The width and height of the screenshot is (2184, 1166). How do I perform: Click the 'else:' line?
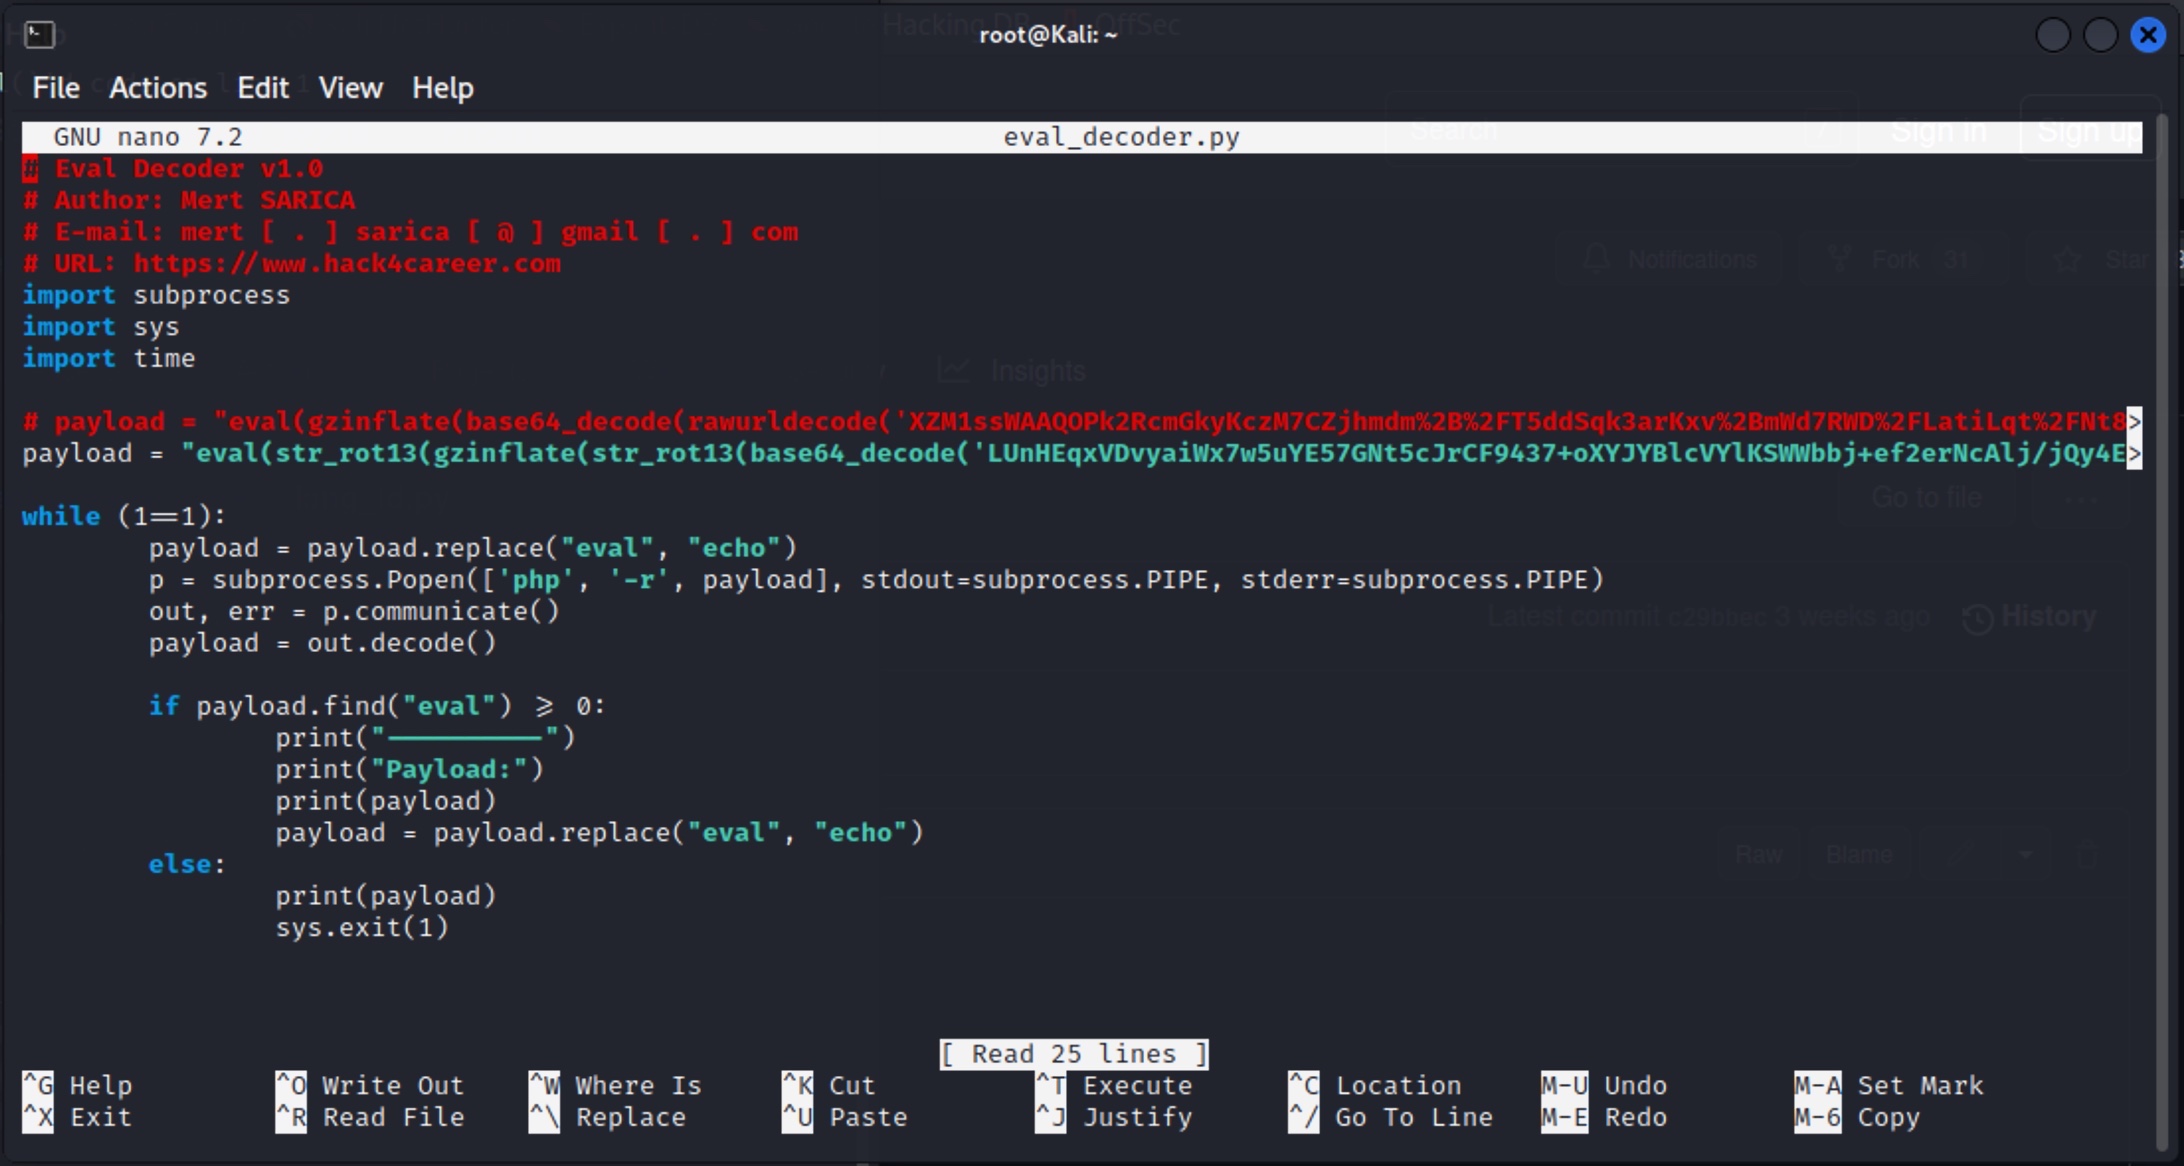tap(188, 864)
